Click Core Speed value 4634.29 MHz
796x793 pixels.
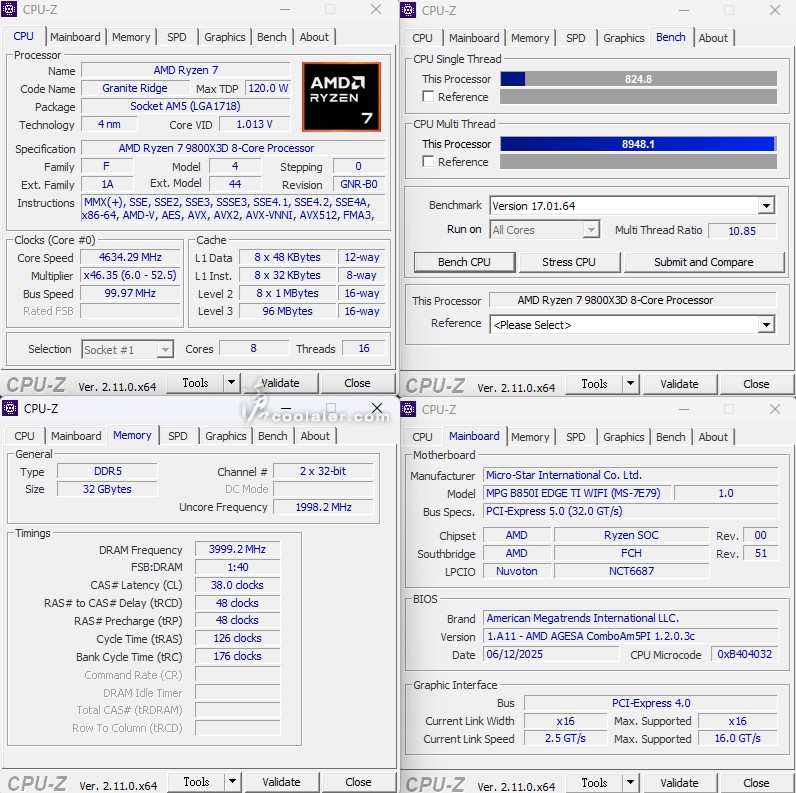(x=130, y=257)
